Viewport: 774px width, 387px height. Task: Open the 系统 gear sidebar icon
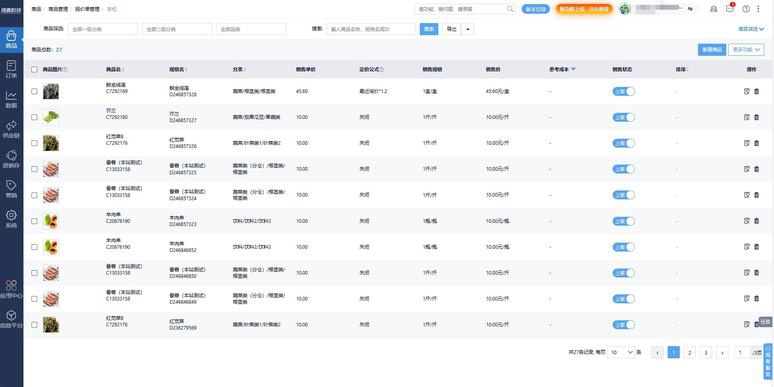pyautogui.click(x=11, y=219)
